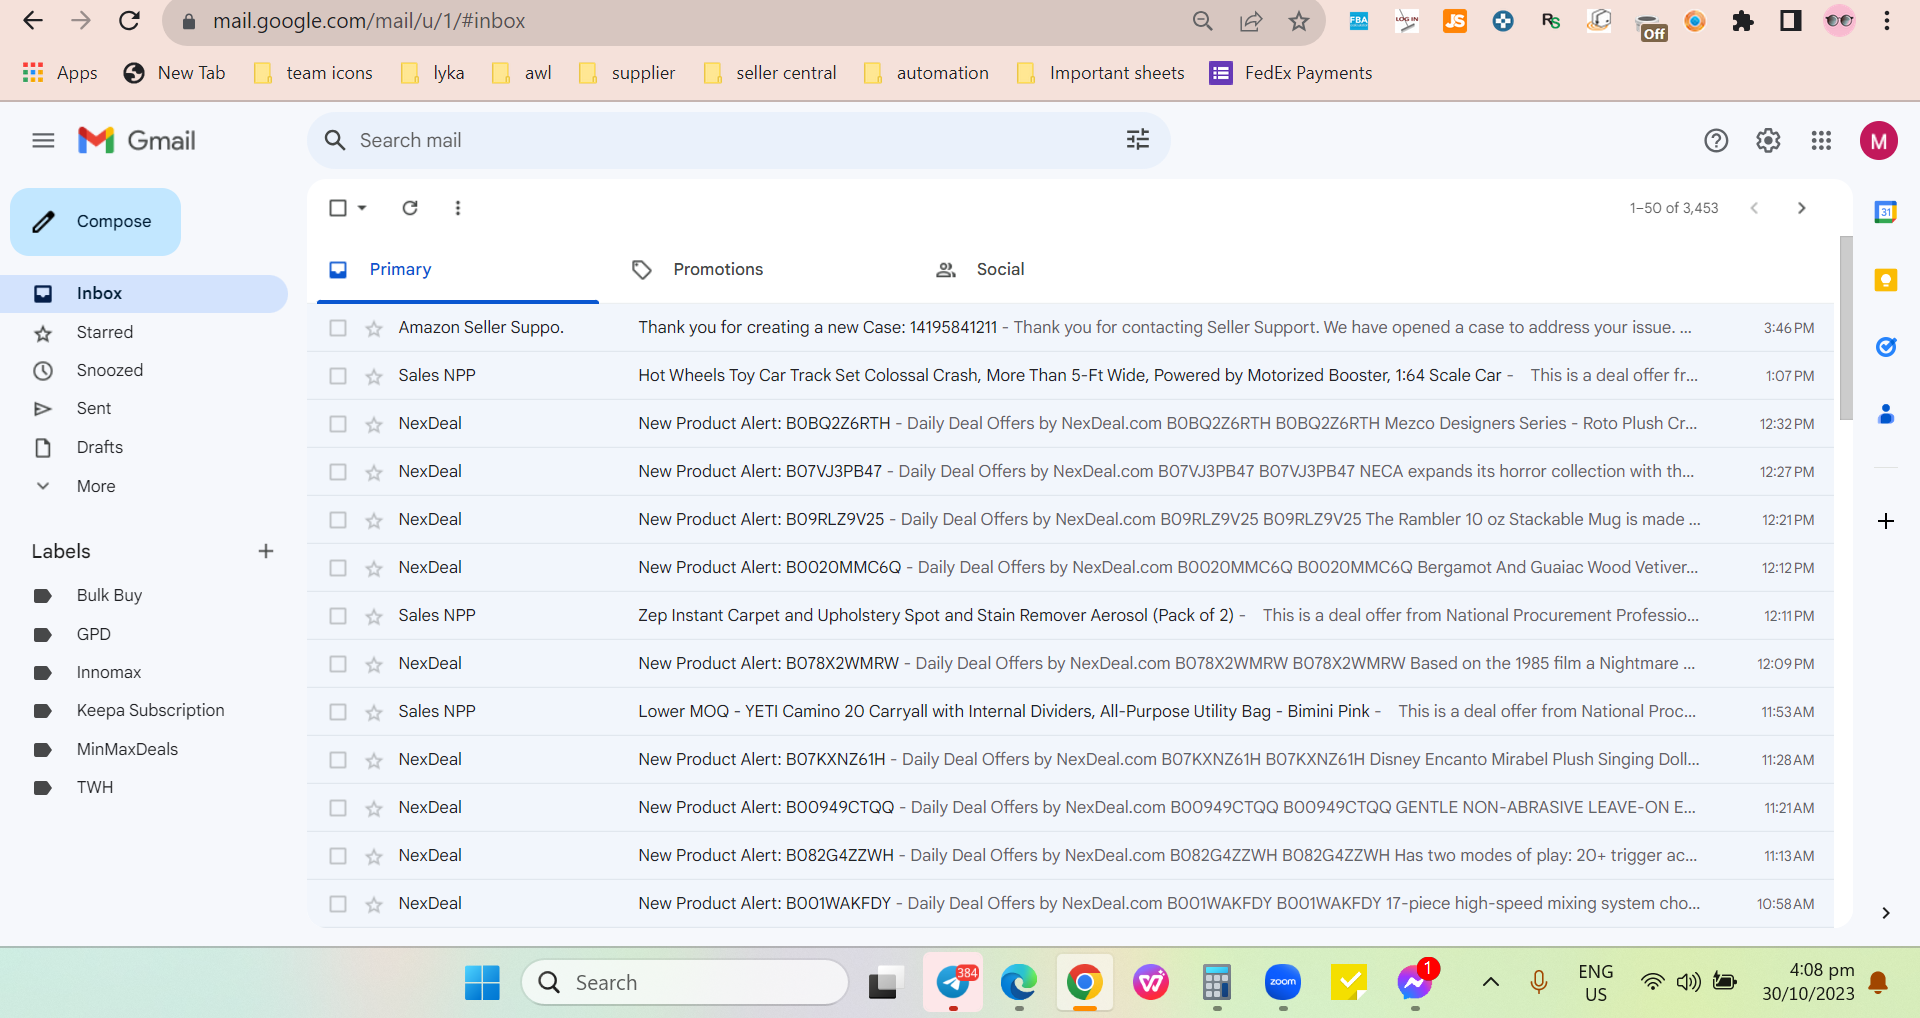Open the More options three-dot menu above emails
The height and width of the screenshot is (1018, 1920).
(x=458, y=208)
